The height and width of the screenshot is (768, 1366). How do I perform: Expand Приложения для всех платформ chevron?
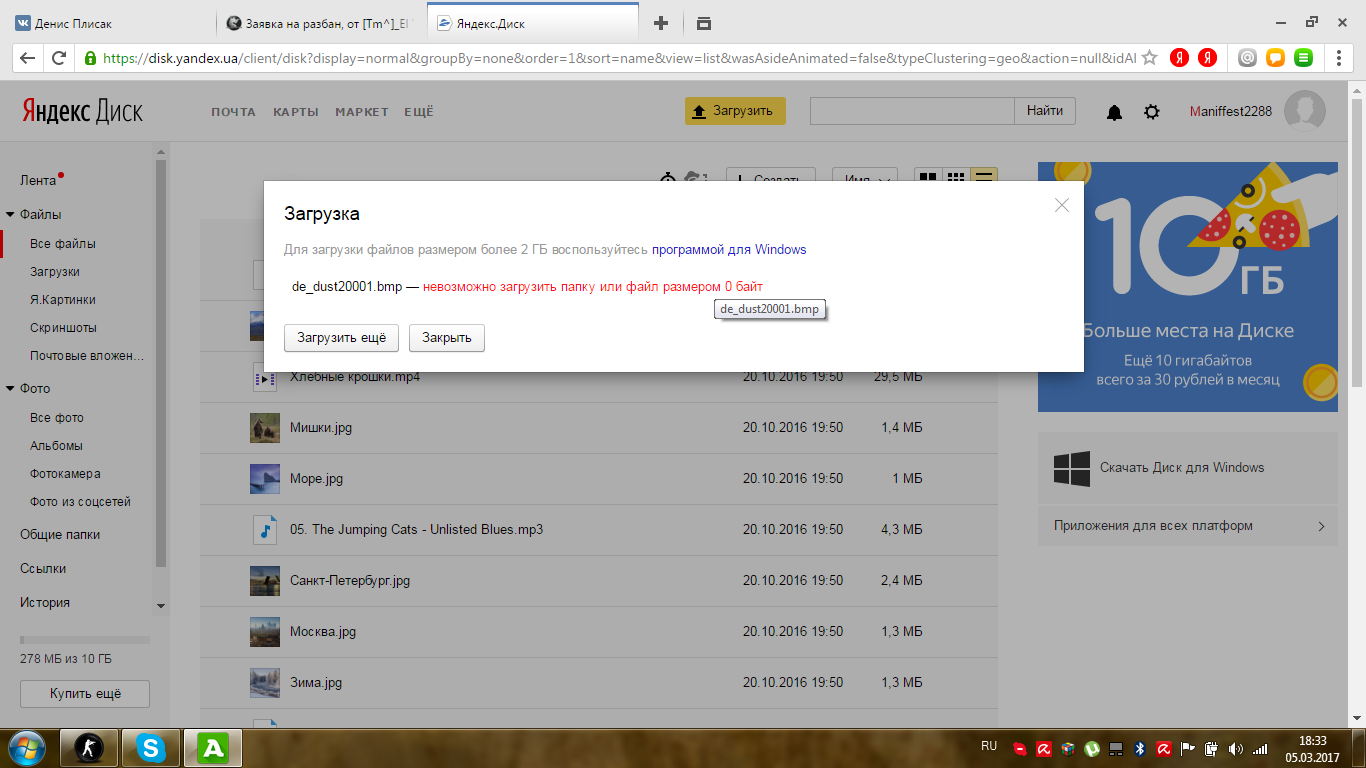(1321, 526)
